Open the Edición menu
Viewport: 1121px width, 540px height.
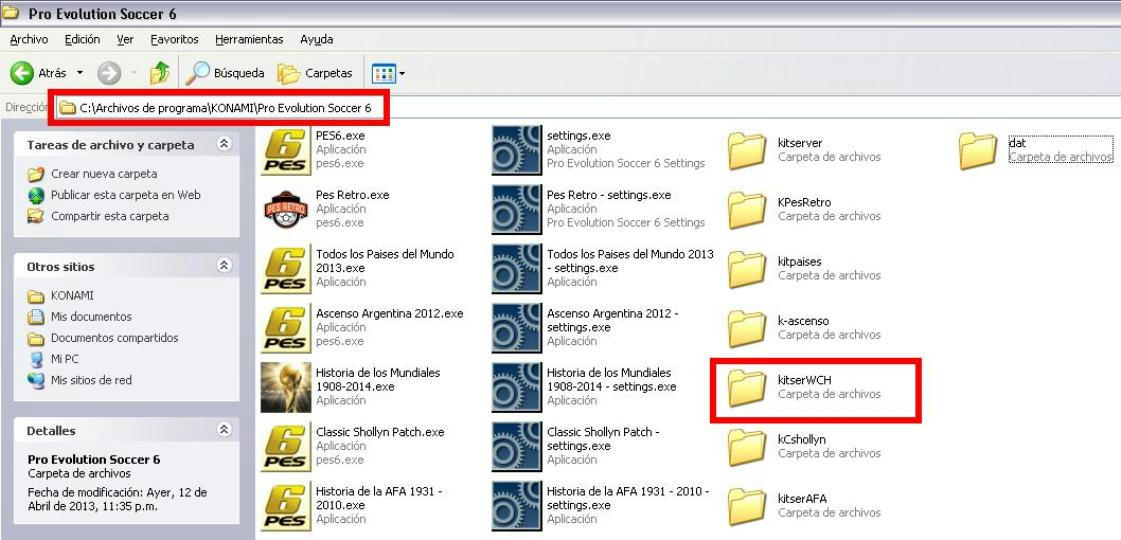82,39
